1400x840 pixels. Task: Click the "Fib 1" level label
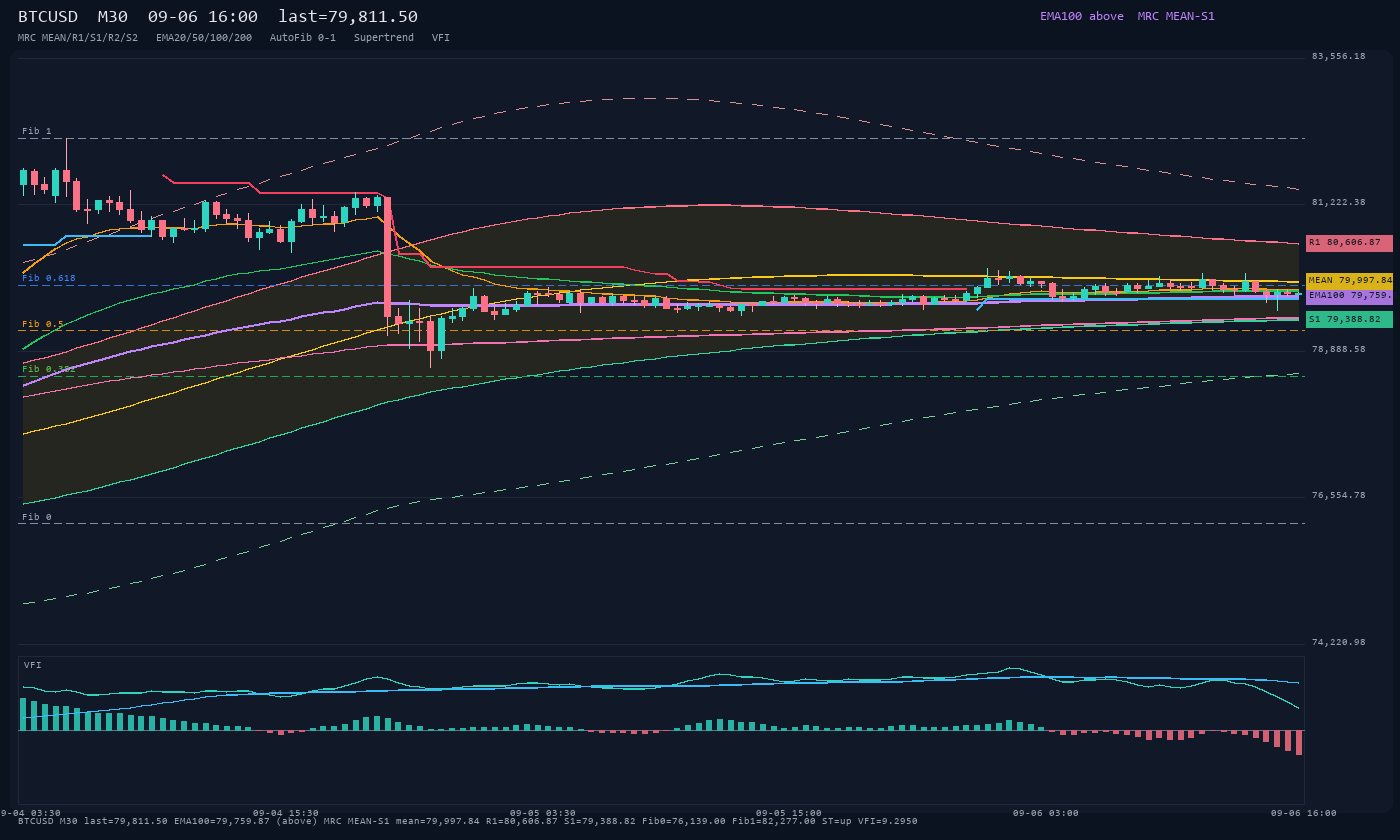37,131
